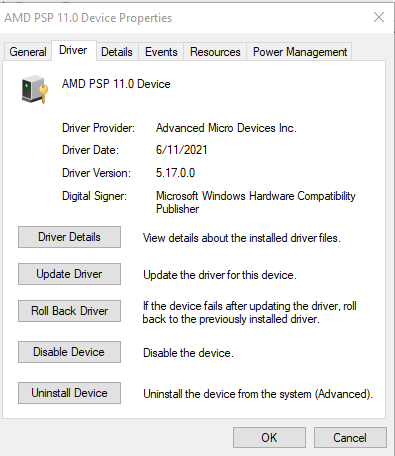This screenshot has height=456, width=395.
Task: Confirm the dialog with OK
Action: click(x=269, y=438)
